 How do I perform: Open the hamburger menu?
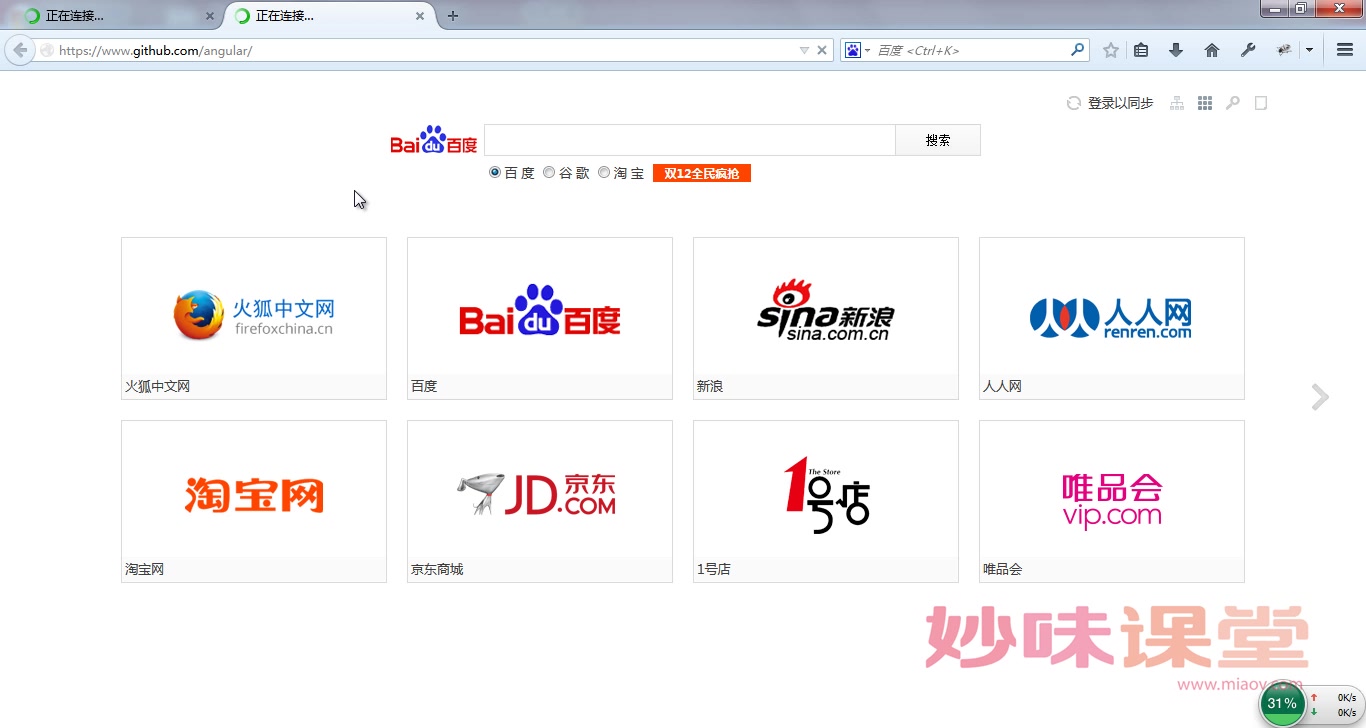[x=1345, y=50]
